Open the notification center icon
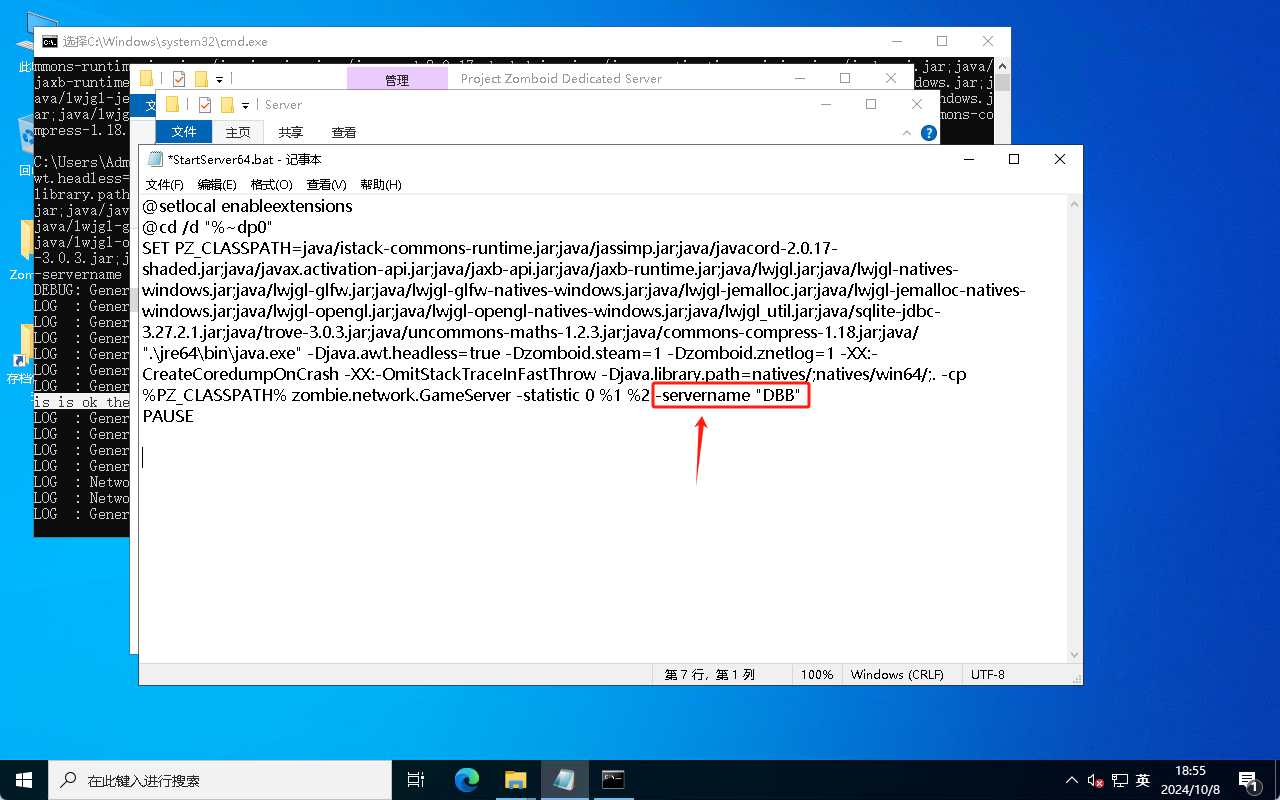 pos(1248,780)
